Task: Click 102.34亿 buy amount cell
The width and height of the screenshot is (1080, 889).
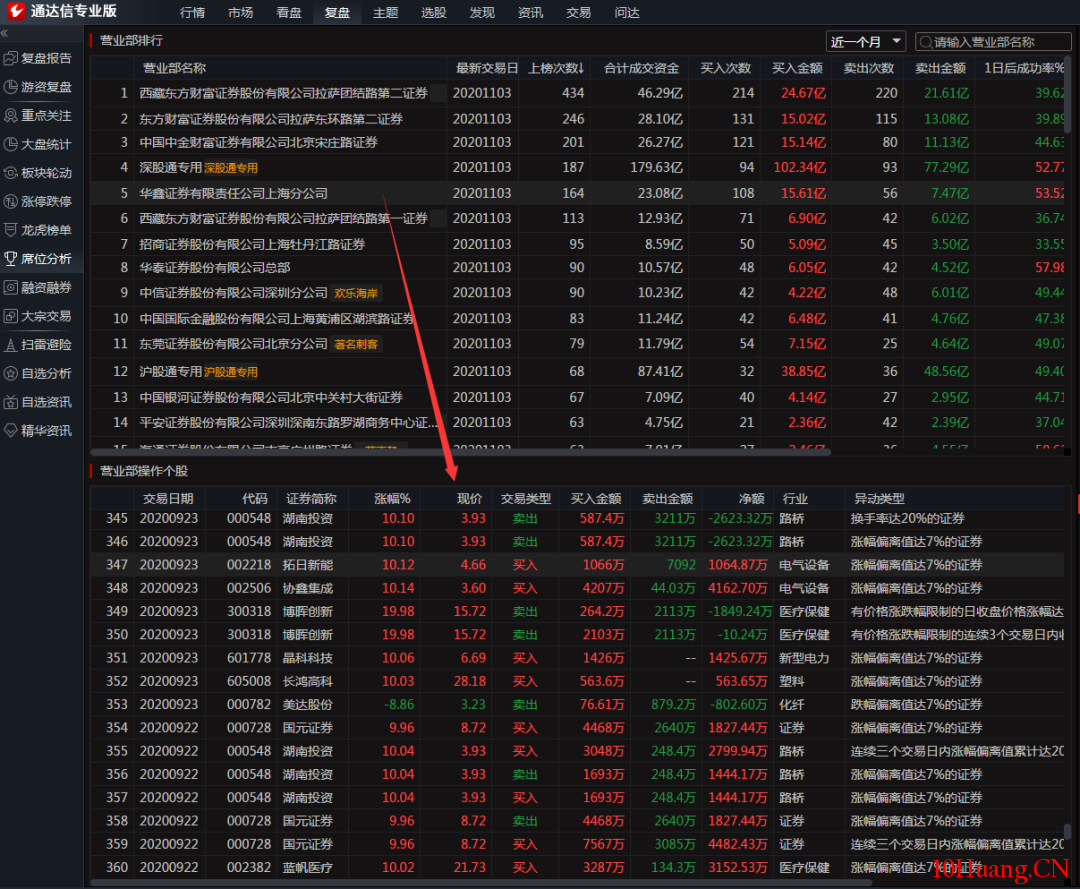Action: point(799,167)
